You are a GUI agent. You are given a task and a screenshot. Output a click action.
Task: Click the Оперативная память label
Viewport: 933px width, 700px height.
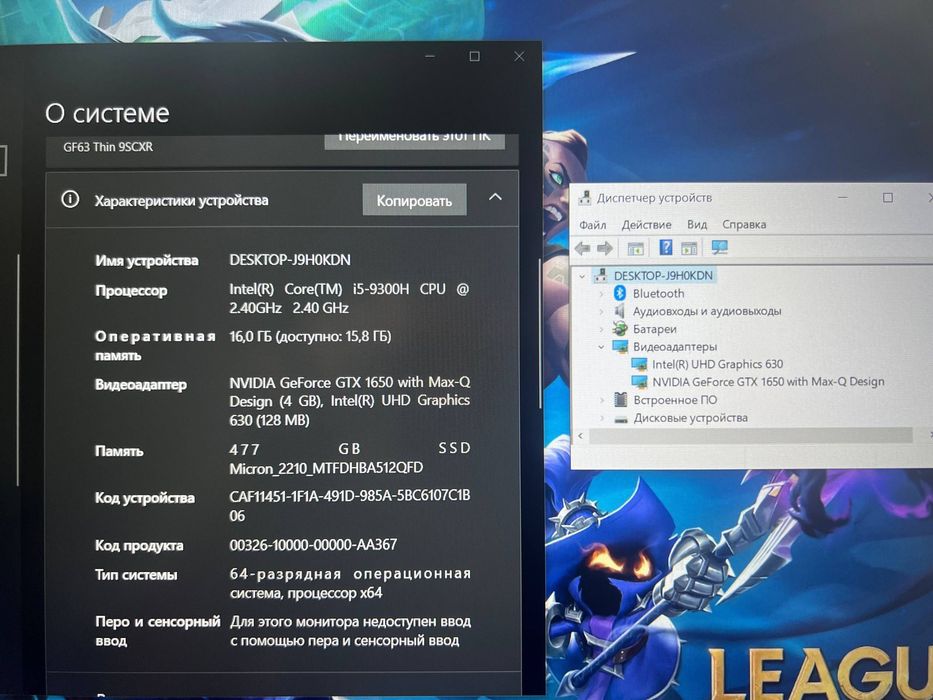pos(155,345)
